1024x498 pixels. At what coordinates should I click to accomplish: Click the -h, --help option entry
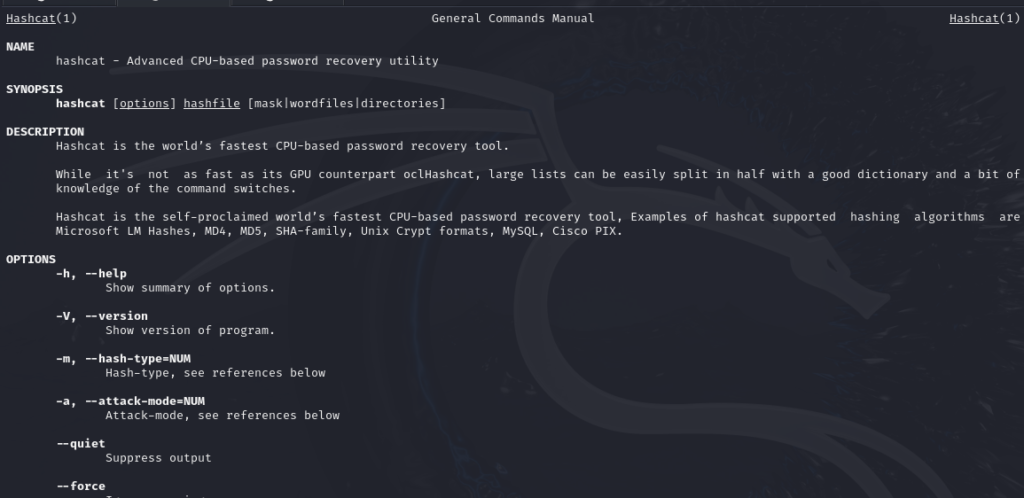tap(91, 273)
